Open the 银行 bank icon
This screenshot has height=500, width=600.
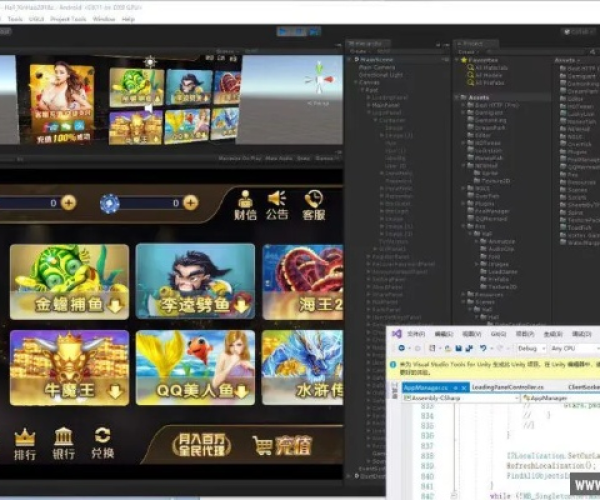point(64,443)
